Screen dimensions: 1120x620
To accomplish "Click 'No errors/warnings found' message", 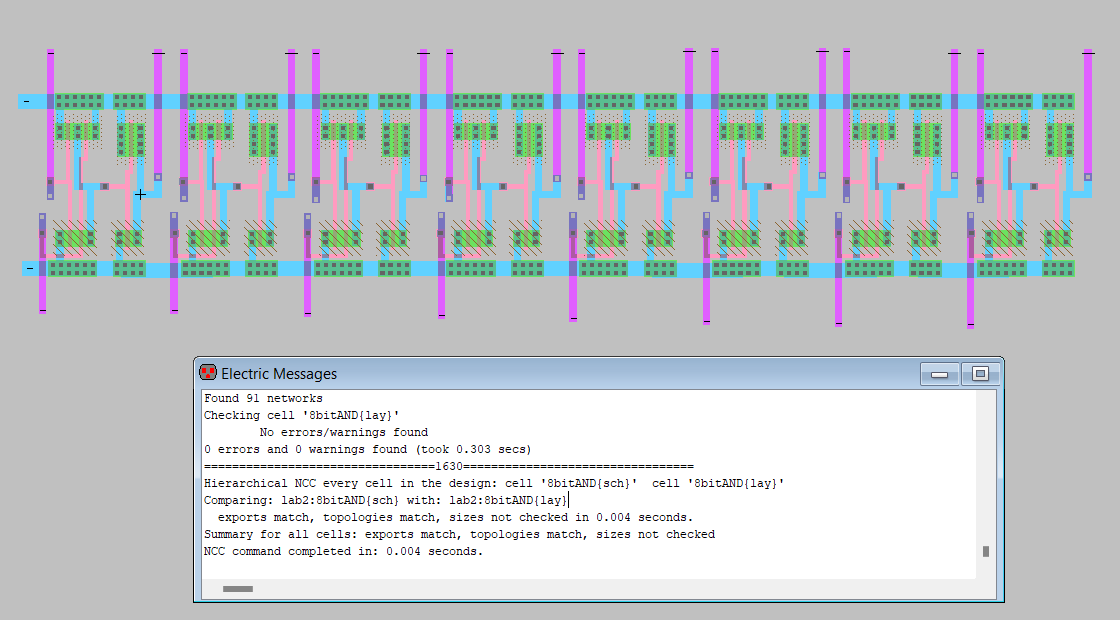I will click(344, 433).
